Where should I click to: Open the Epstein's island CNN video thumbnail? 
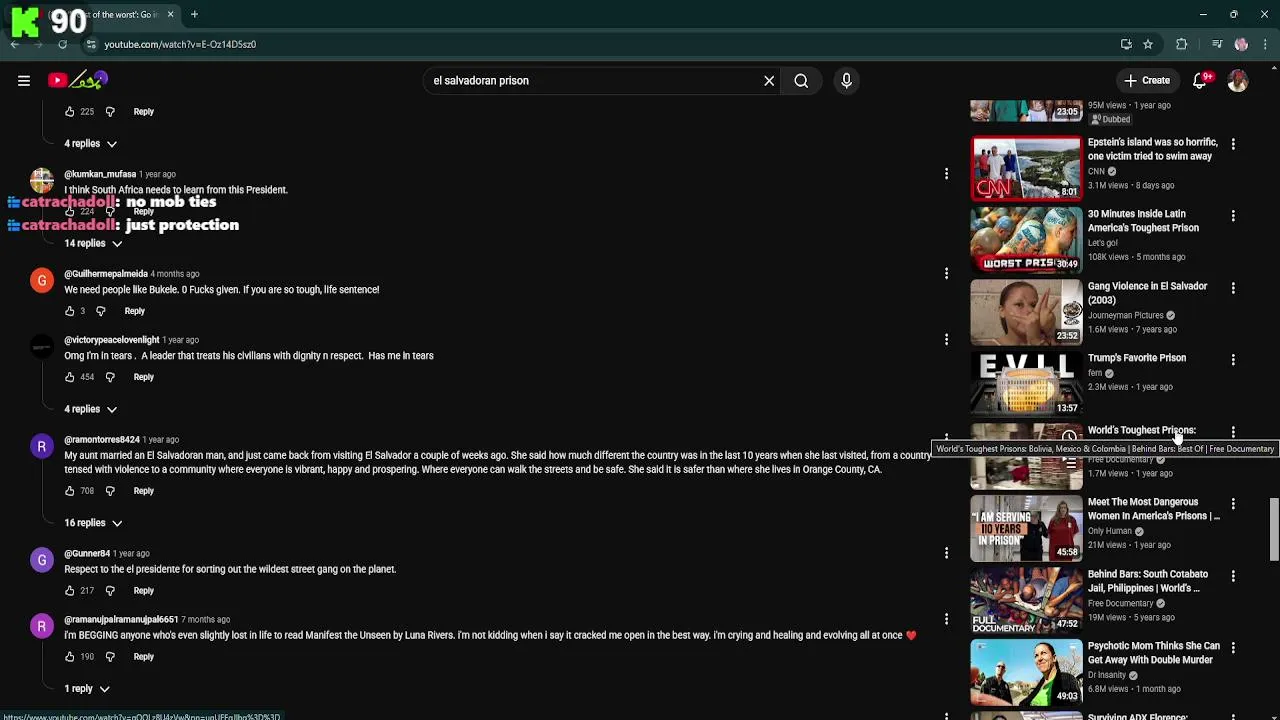pos(1026,168)
